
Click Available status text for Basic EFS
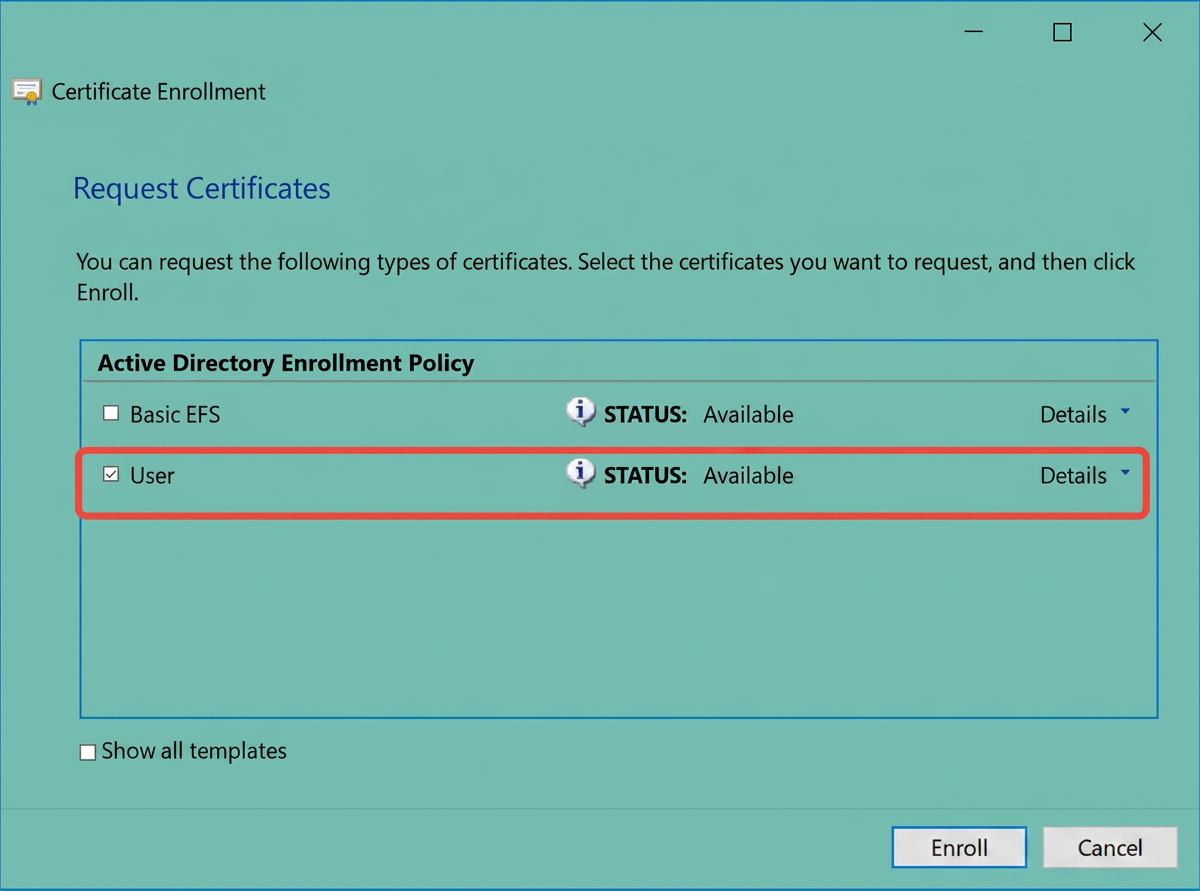[748, 415]
